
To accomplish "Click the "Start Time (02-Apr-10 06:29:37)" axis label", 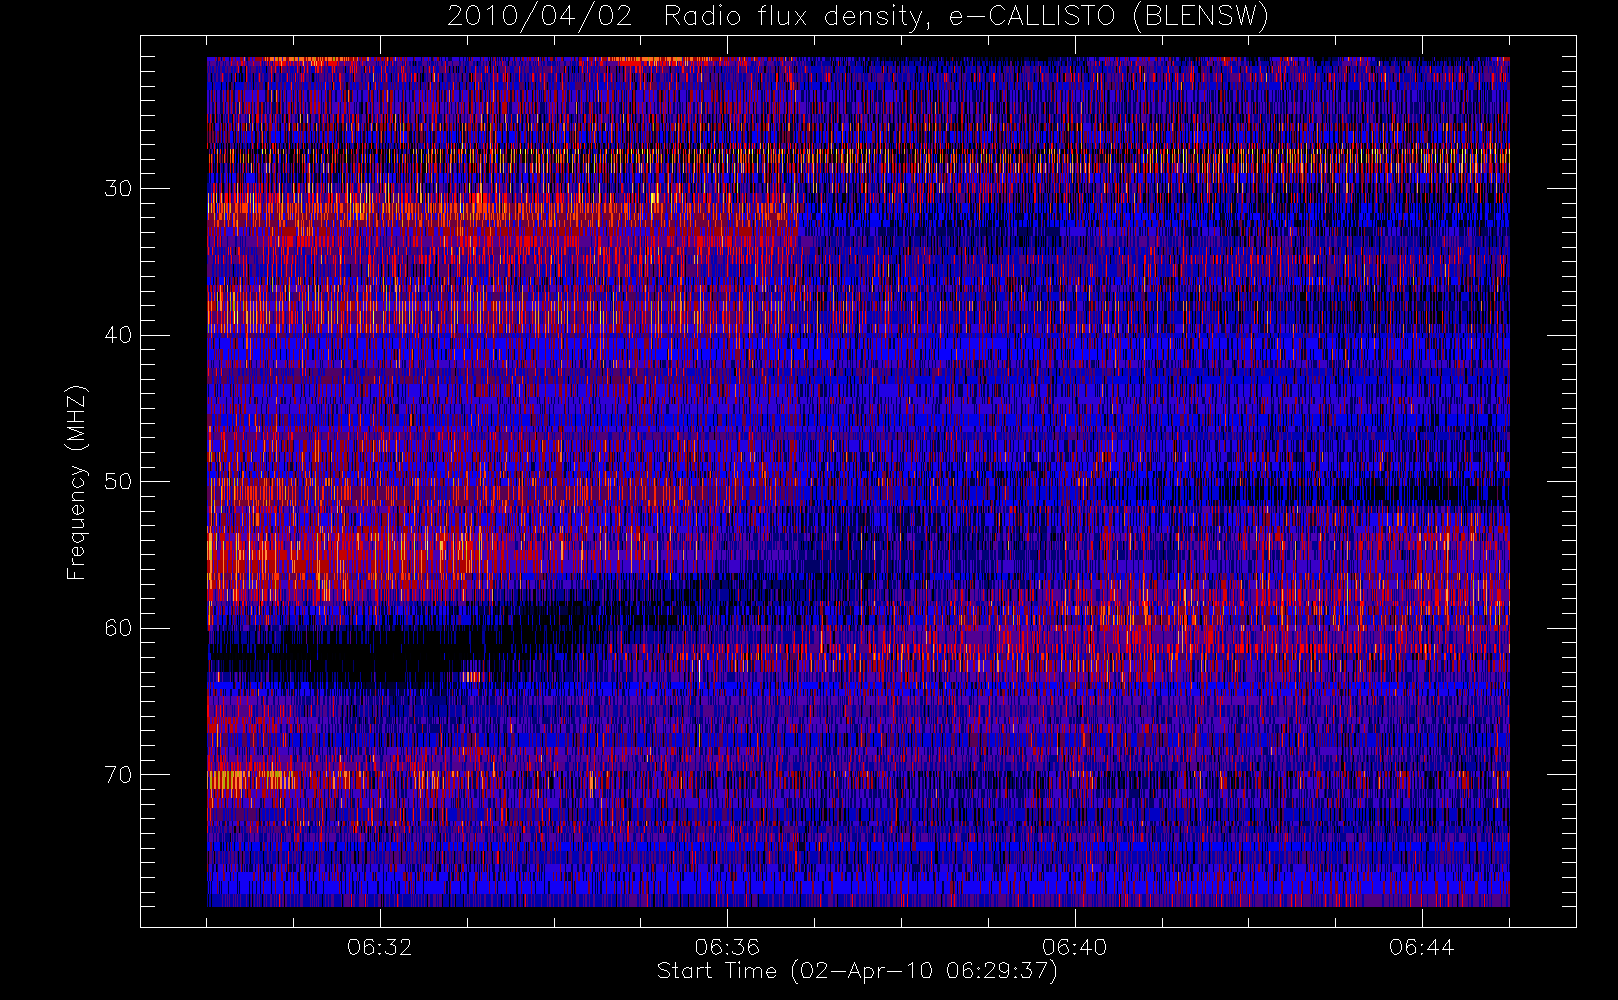I will (857, 971).
